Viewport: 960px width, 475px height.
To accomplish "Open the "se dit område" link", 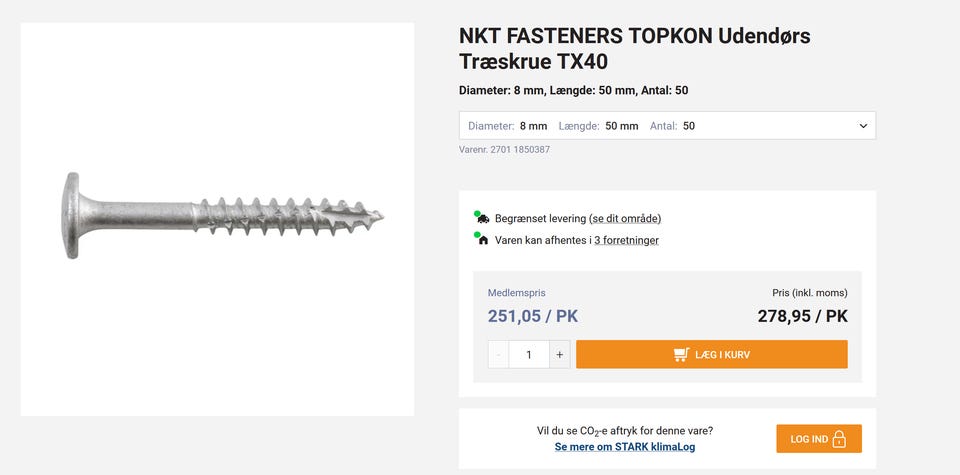I will pyautogui.click(x=625, y=218).
